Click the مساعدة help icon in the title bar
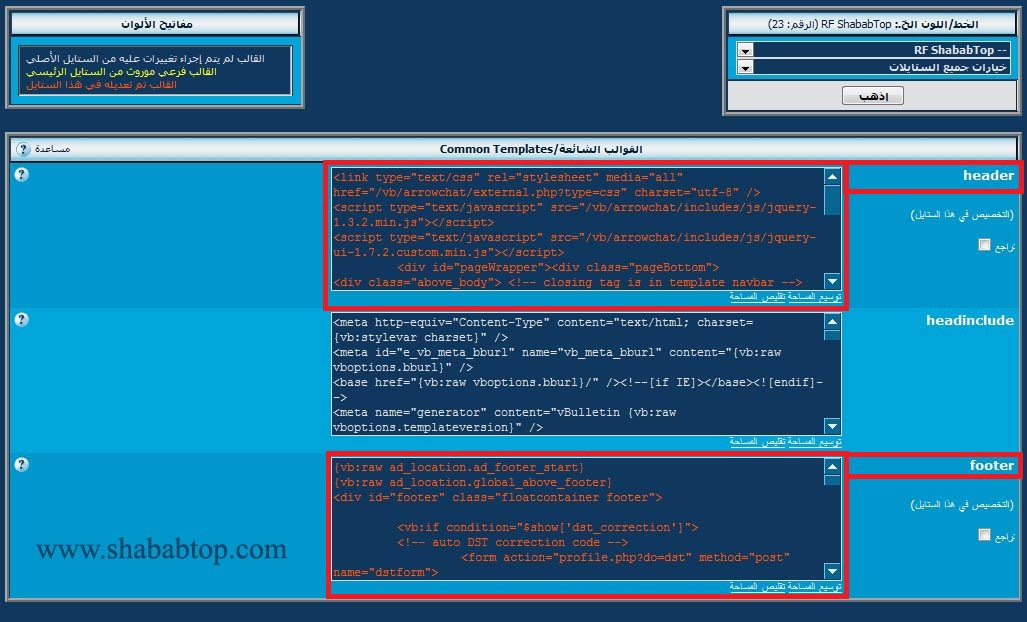The width and height of the screenshot is (1027, 622). click(23, 149)
